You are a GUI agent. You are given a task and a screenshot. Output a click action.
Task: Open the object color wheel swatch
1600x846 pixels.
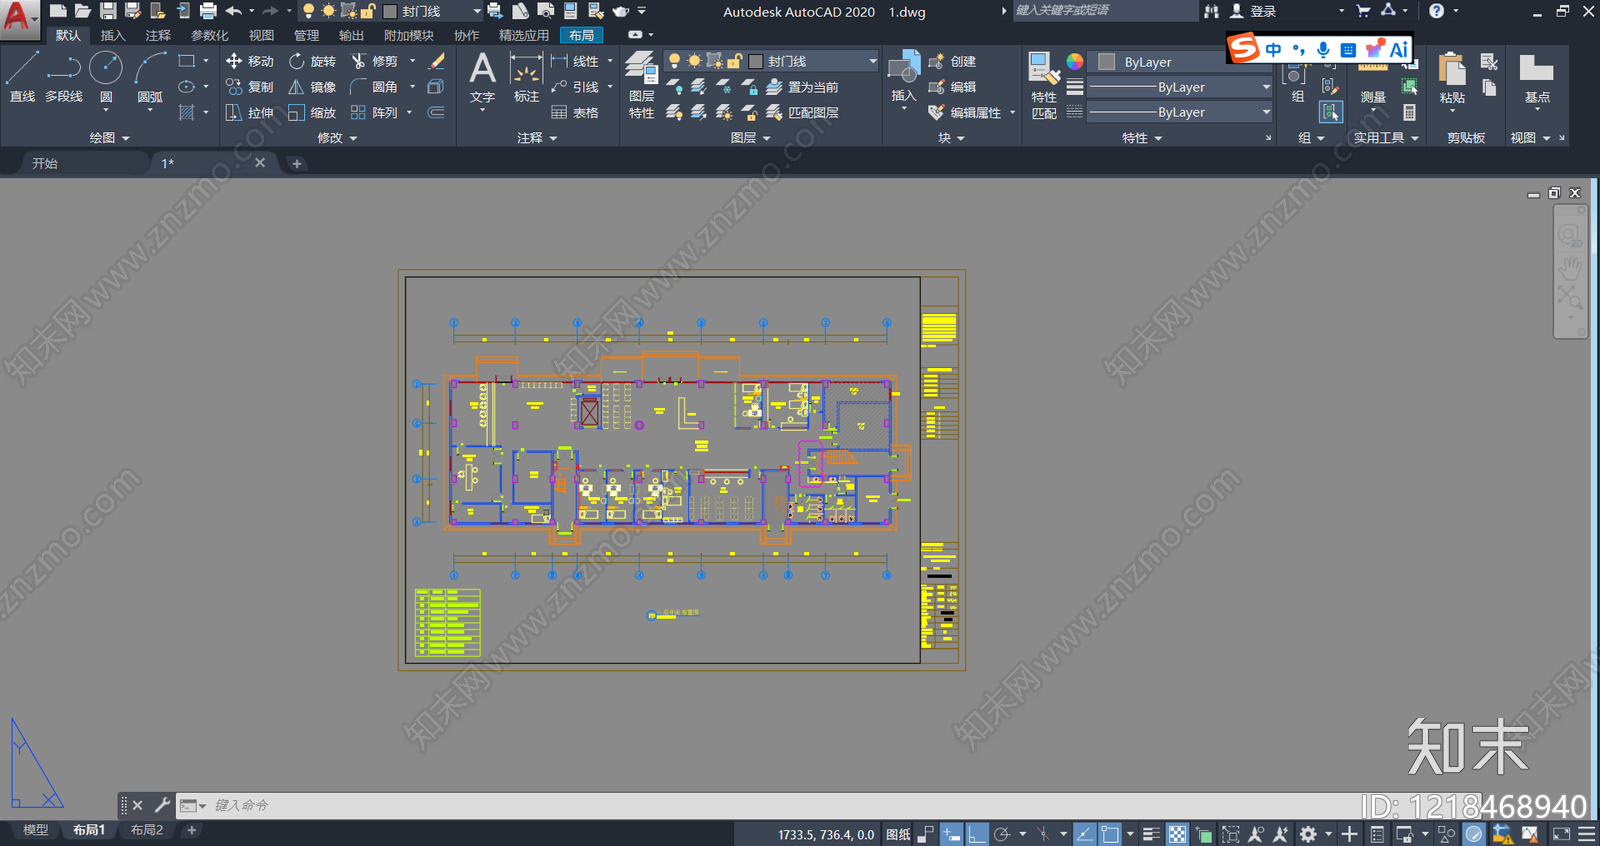1075,61
